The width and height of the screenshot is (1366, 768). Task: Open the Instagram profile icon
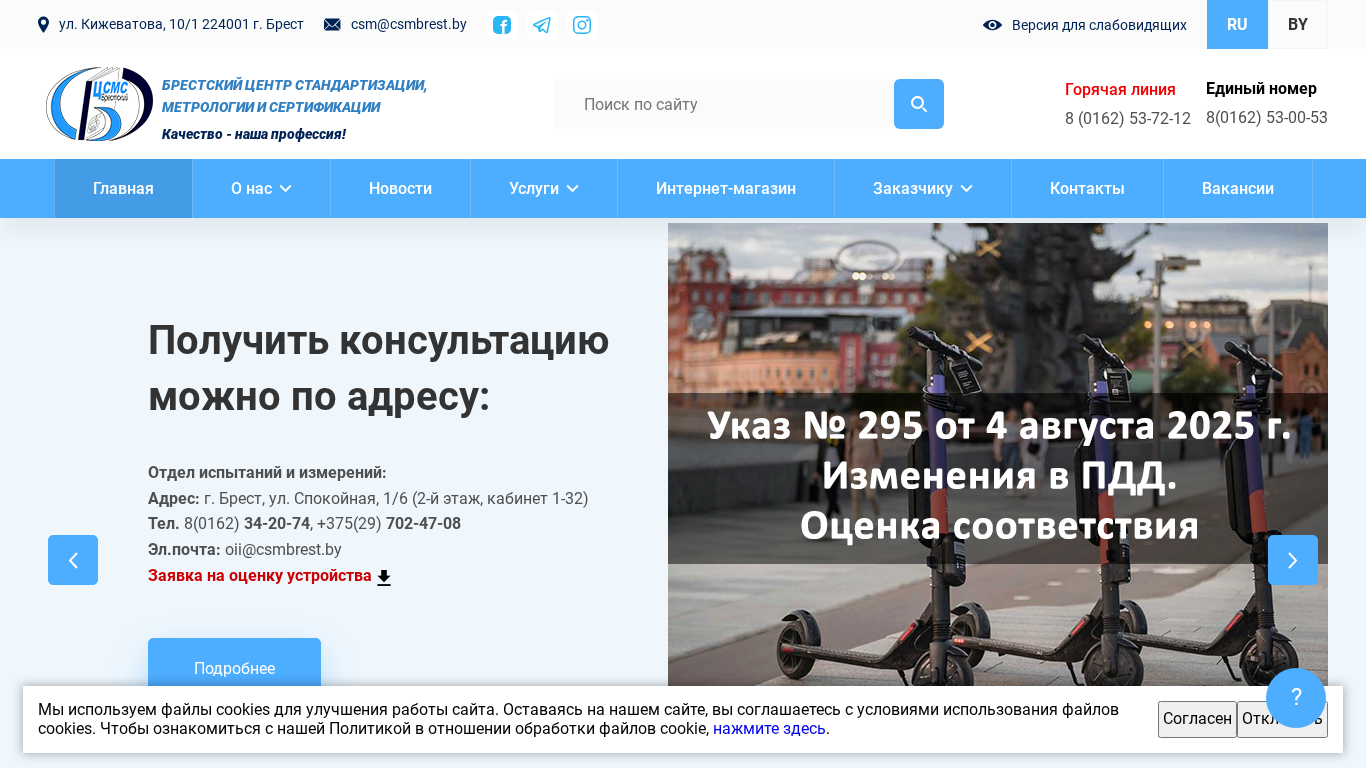tap(582, 25)
